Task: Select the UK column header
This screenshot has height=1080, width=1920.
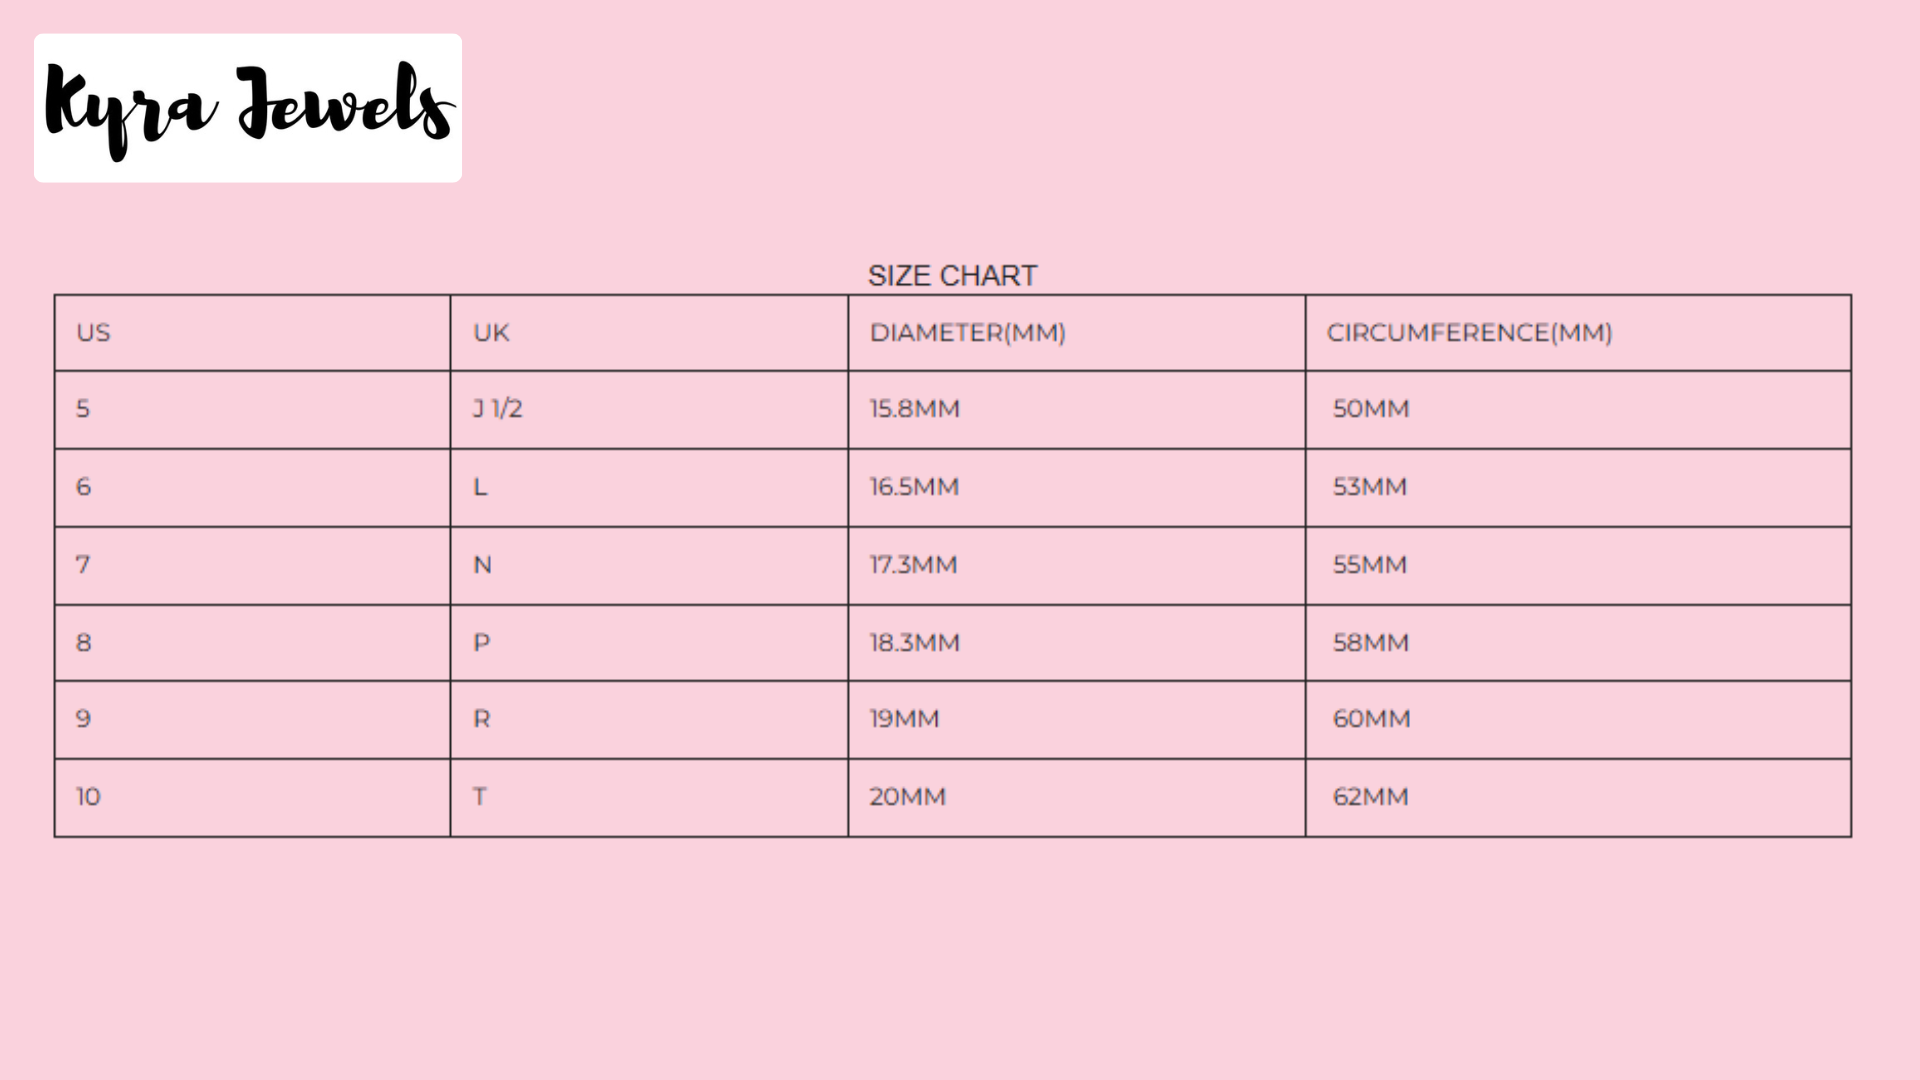Action: point(491,333)
